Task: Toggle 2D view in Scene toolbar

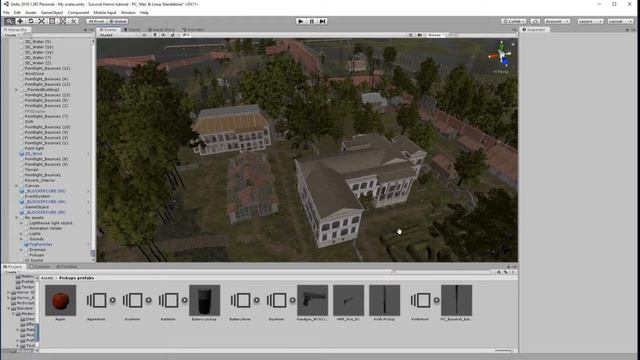Action: click(x=144, y=35)
